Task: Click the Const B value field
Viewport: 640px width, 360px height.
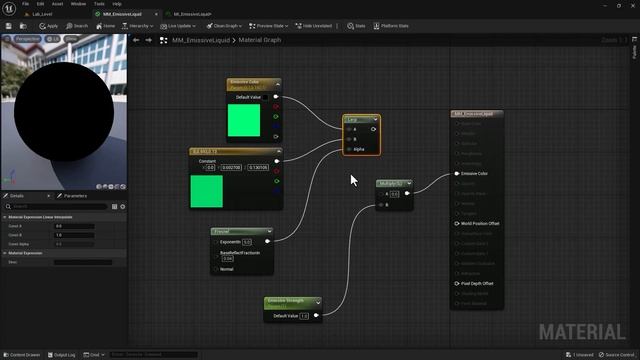Action: (x=74, y=235)
